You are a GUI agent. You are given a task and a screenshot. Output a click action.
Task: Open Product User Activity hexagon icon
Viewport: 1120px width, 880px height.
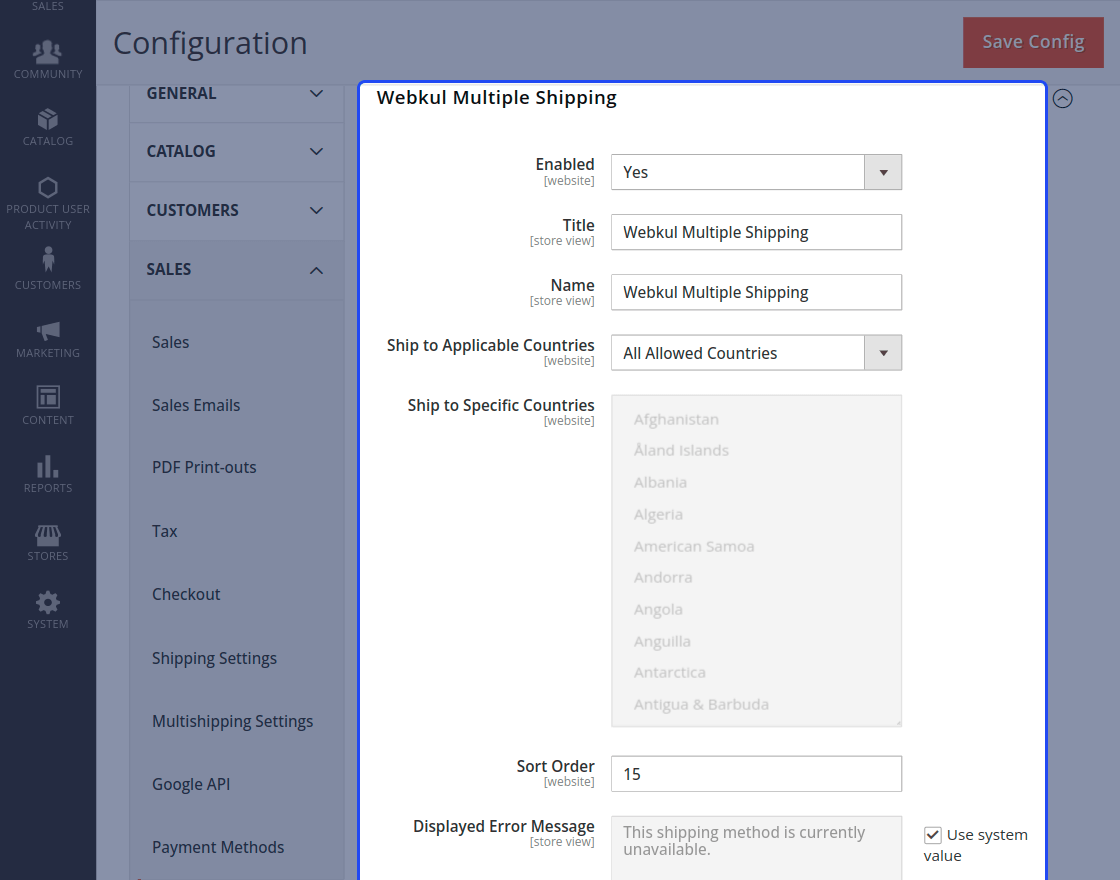pyautogui.click(x=48, y=187)
